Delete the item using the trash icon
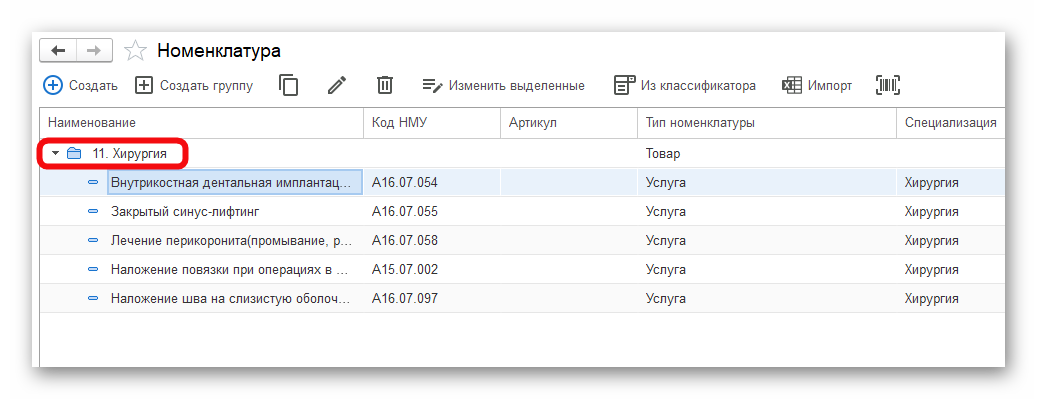The image size is (1037, 399). pos(385,85)
